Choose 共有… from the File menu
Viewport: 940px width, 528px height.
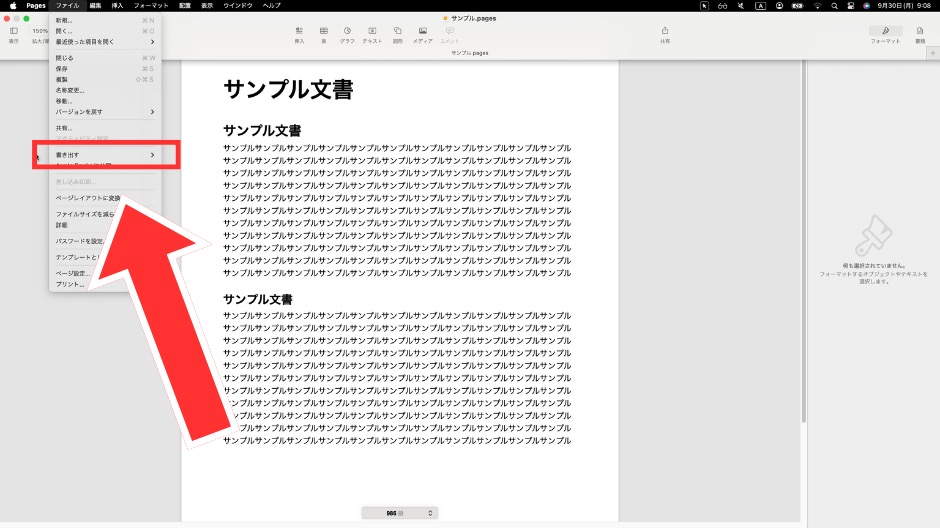point(105,128)
